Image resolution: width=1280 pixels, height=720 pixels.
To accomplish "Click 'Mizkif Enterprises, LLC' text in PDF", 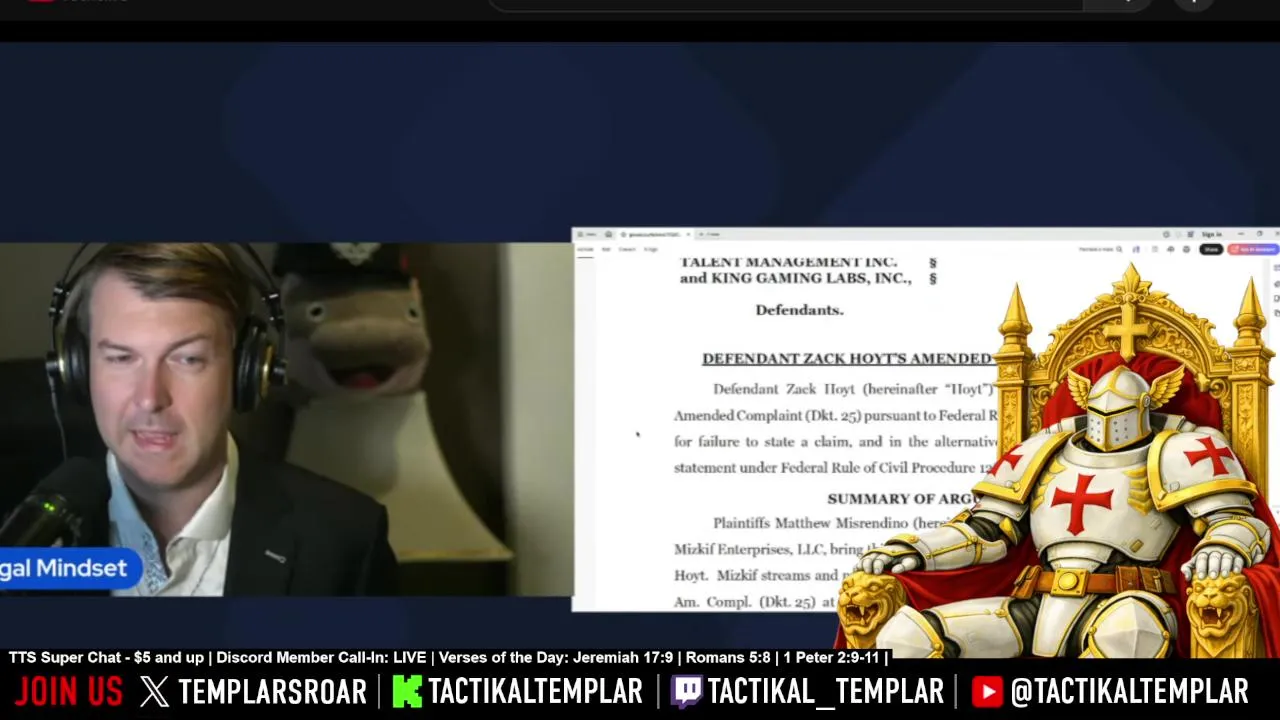I will pyautogui.click(x=748, y=549).
